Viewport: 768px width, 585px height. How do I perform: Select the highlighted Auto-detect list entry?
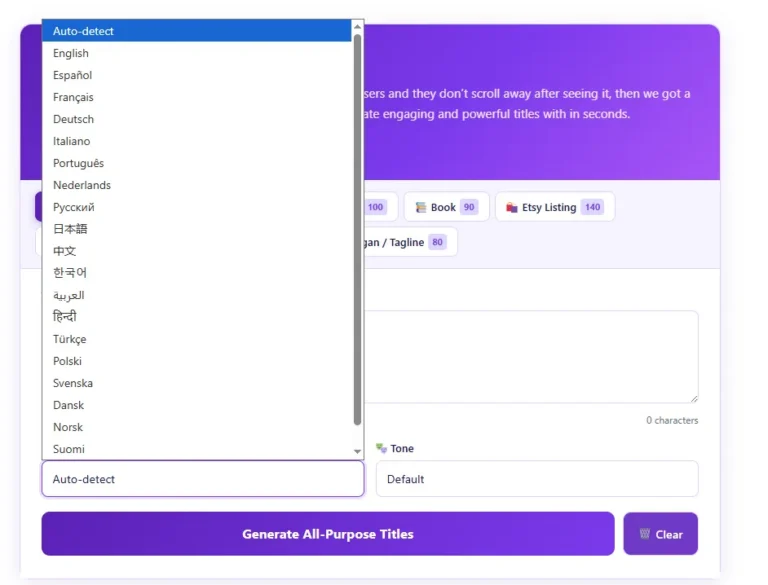coord(83,31)
